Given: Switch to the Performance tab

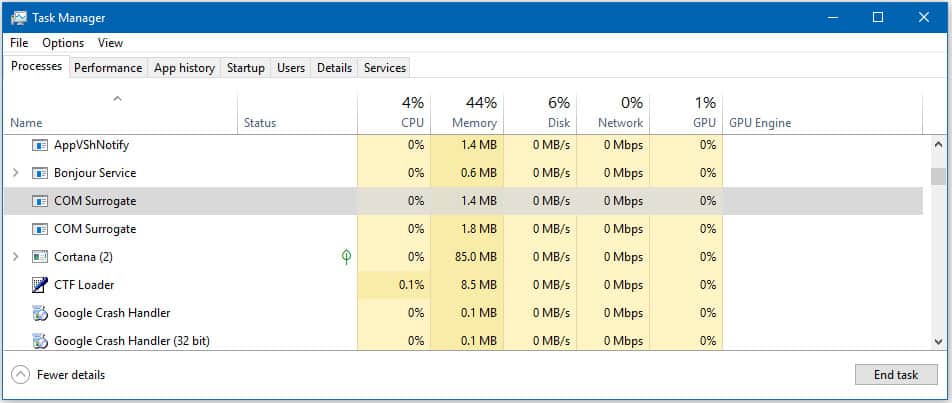Looking at the screenshot, I should (x=108, y=68).
